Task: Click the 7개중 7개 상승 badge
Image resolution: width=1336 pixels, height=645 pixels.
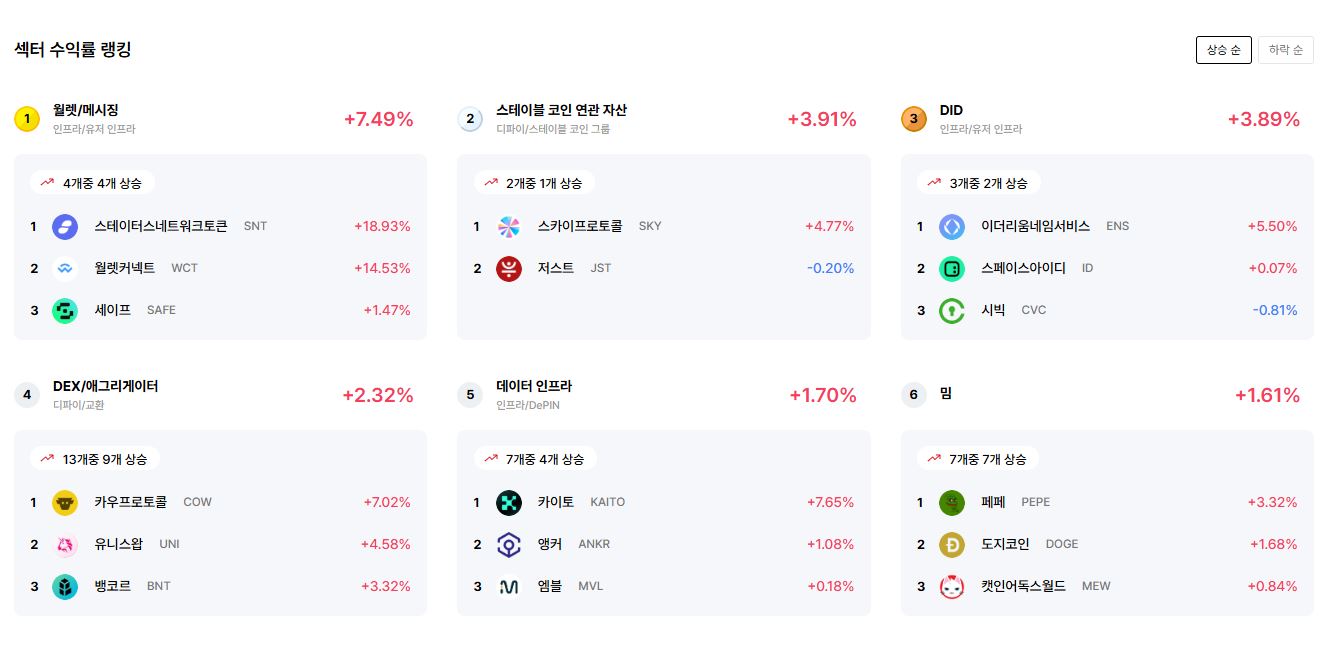Action: click(x=978, y=459)
